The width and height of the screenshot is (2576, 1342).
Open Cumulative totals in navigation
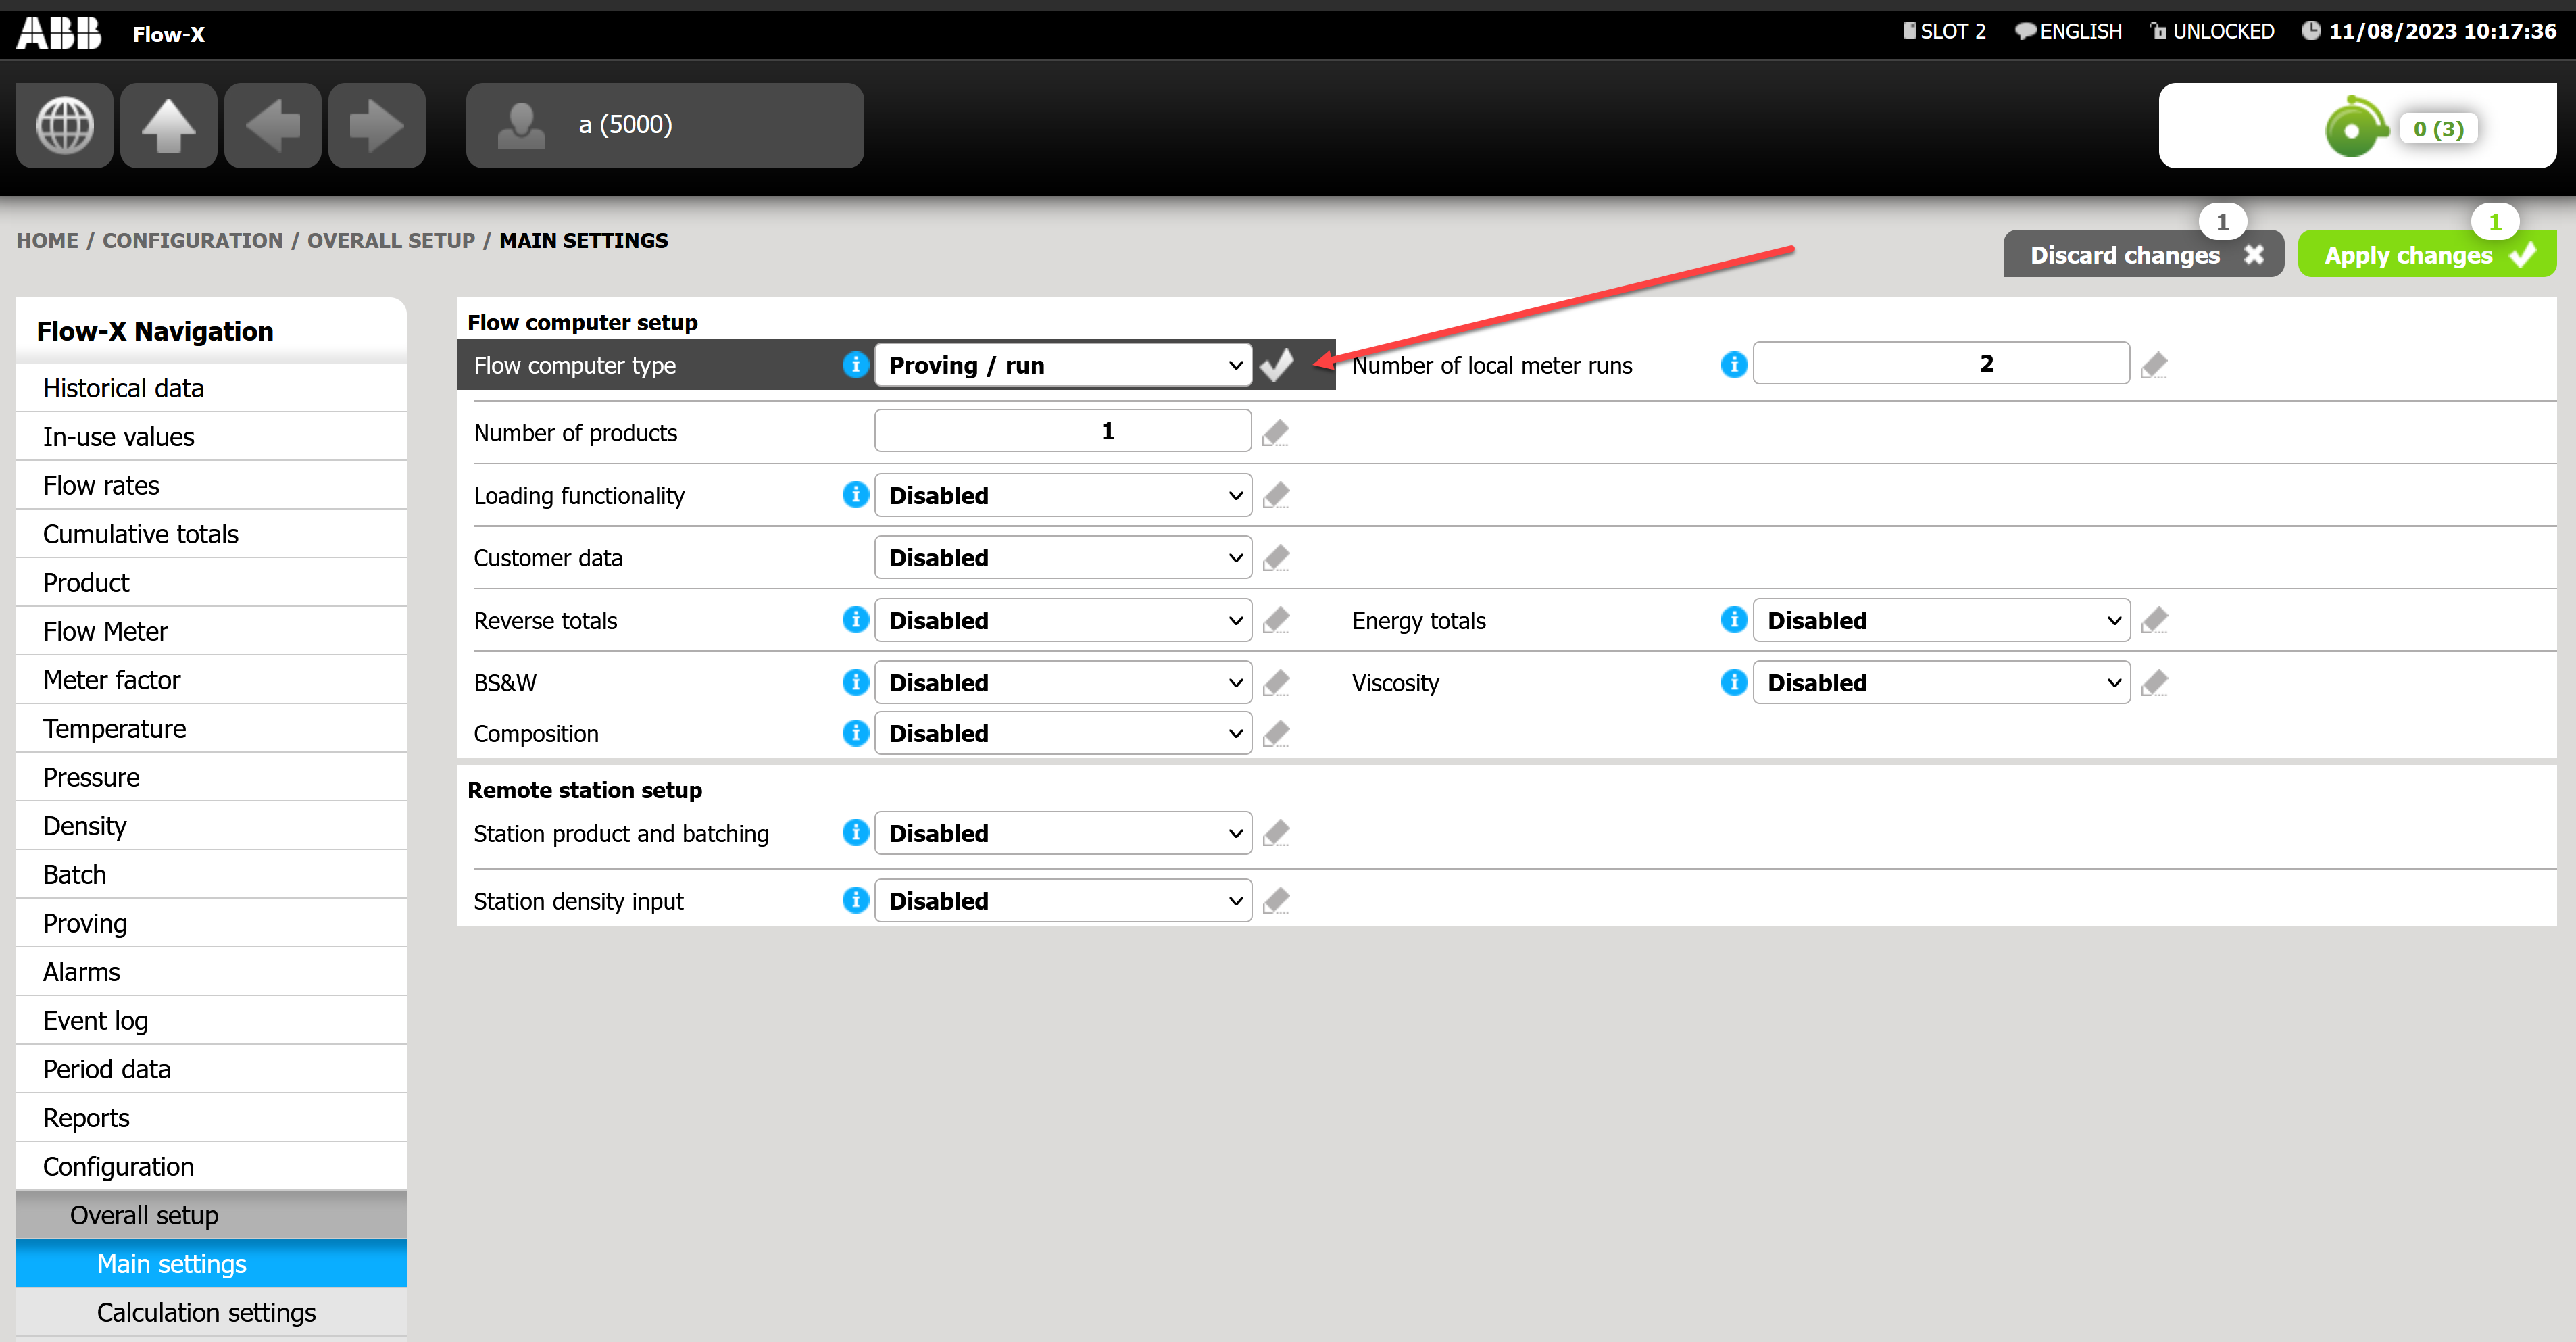(x=212, y=534)
